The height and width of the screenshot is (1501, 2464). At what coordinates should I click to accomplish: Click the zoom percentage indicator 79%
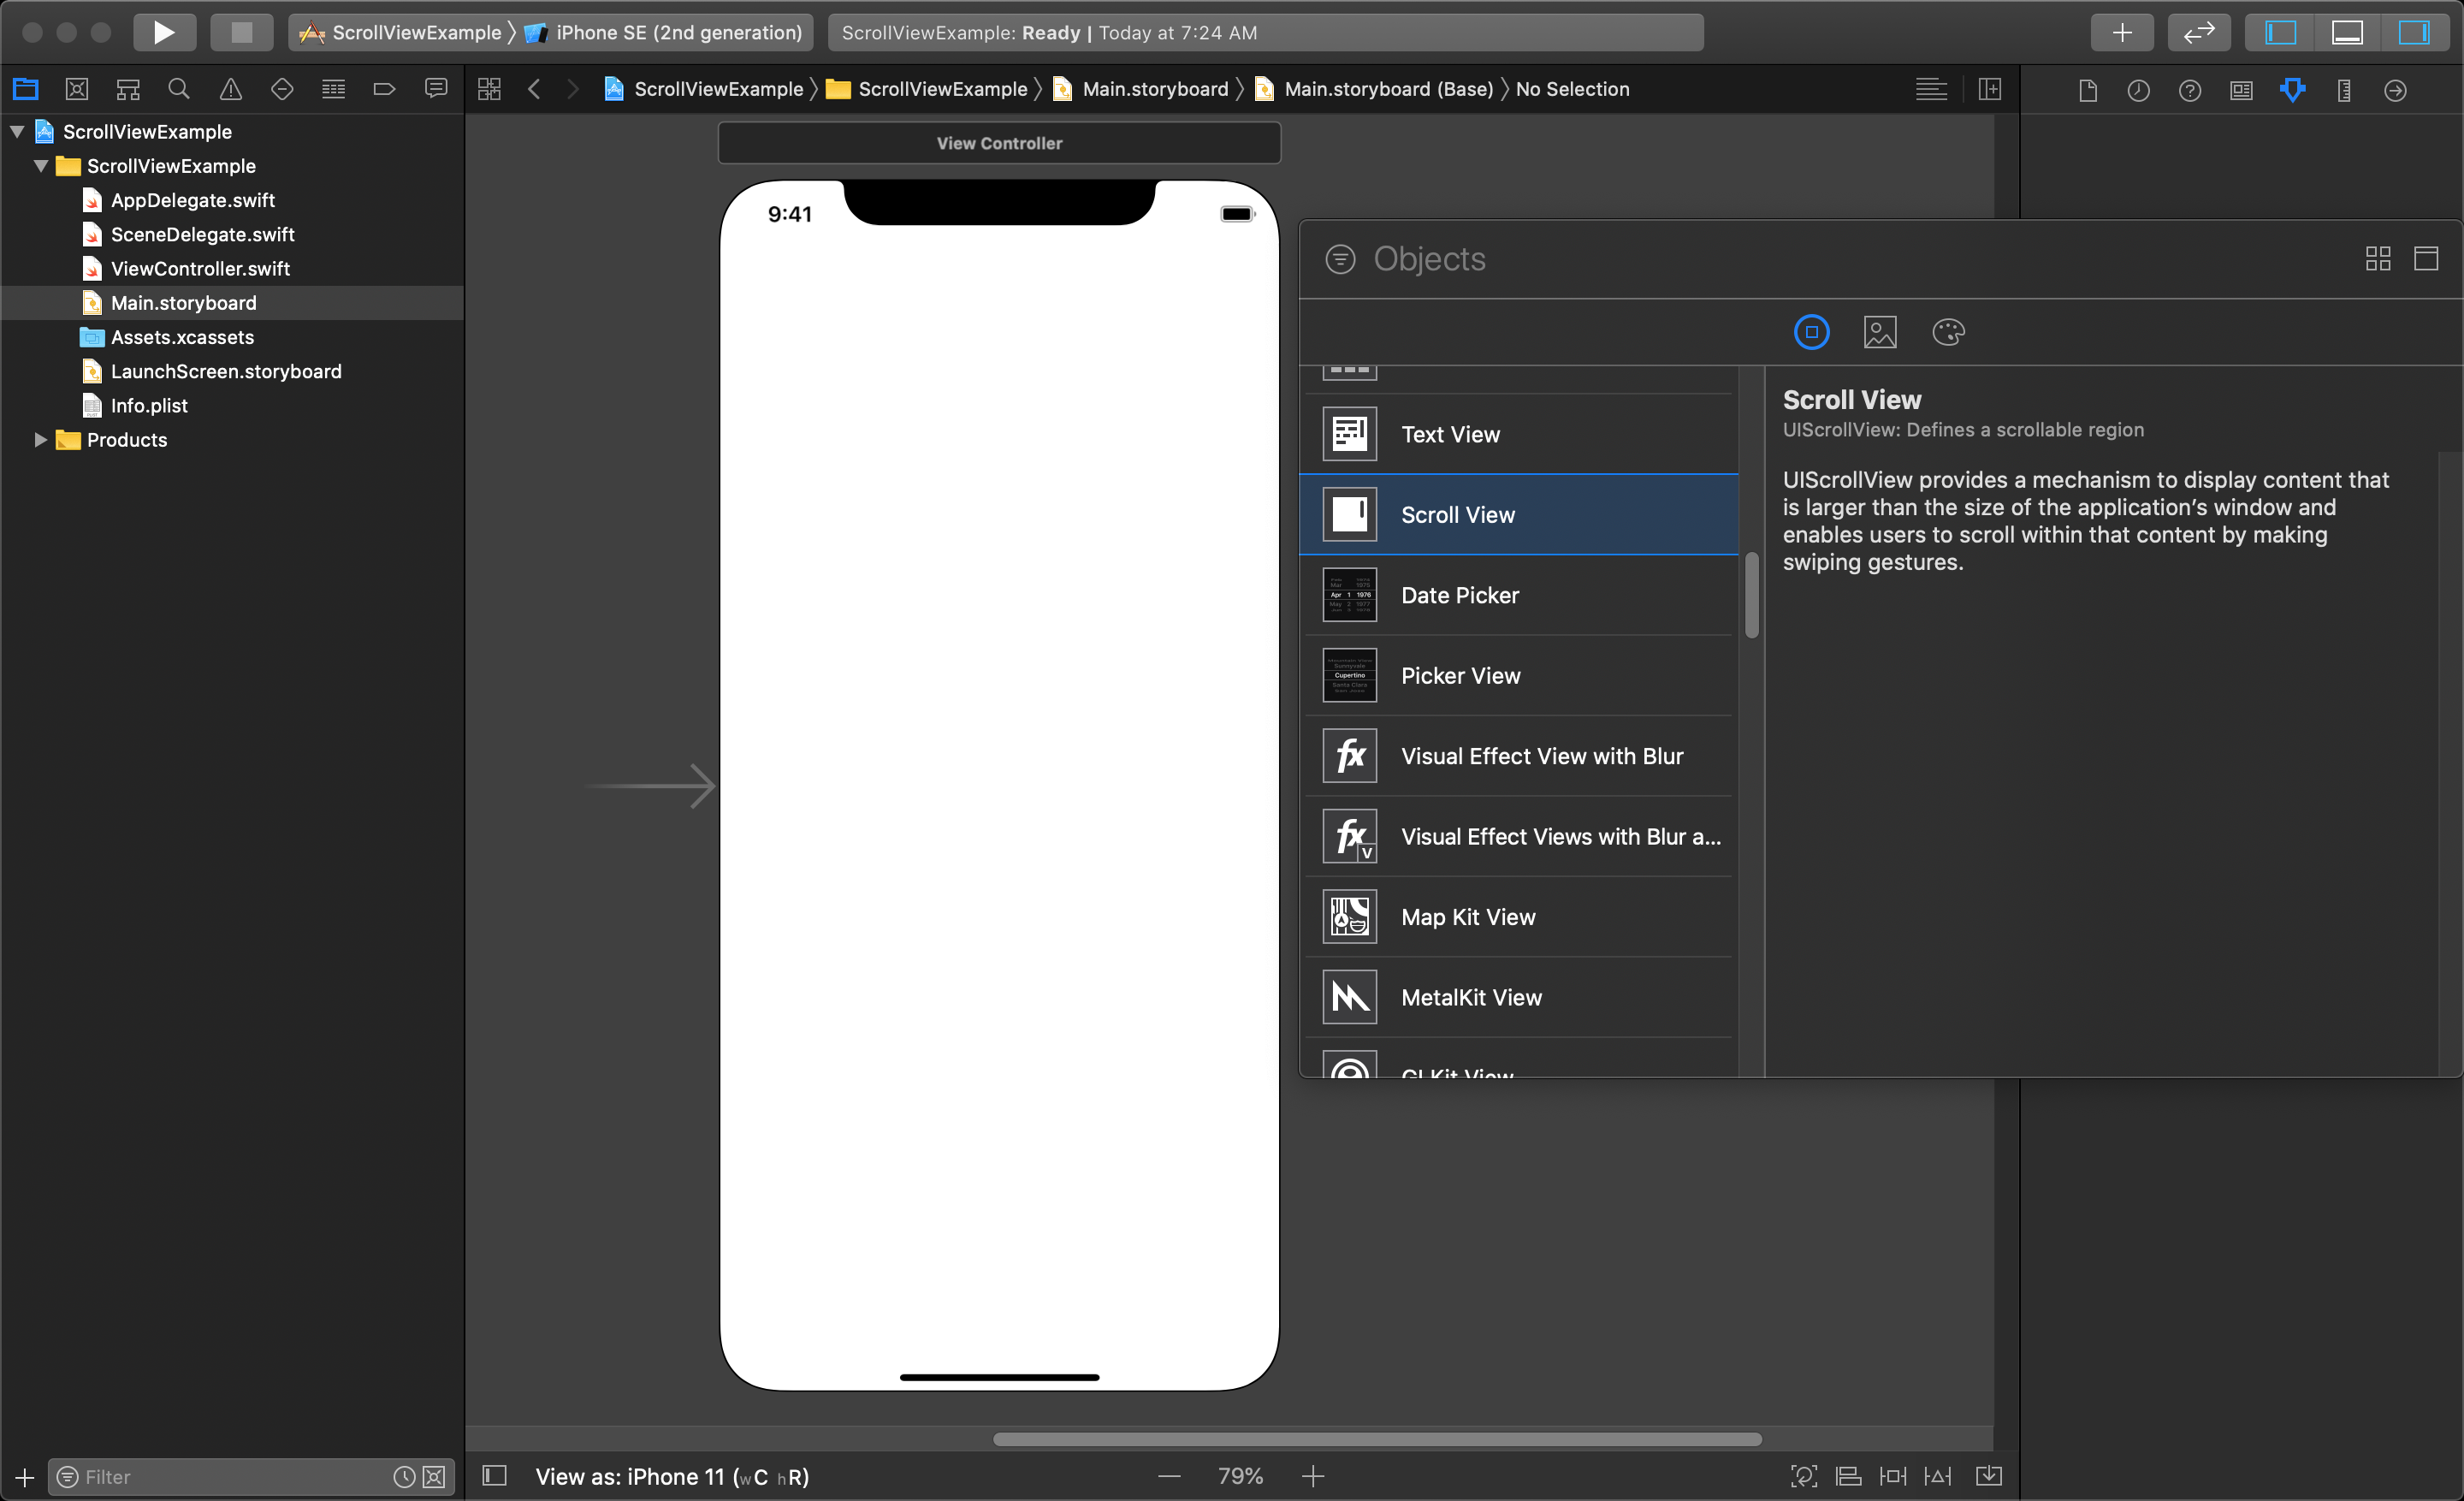(x=1241, y=1474)
